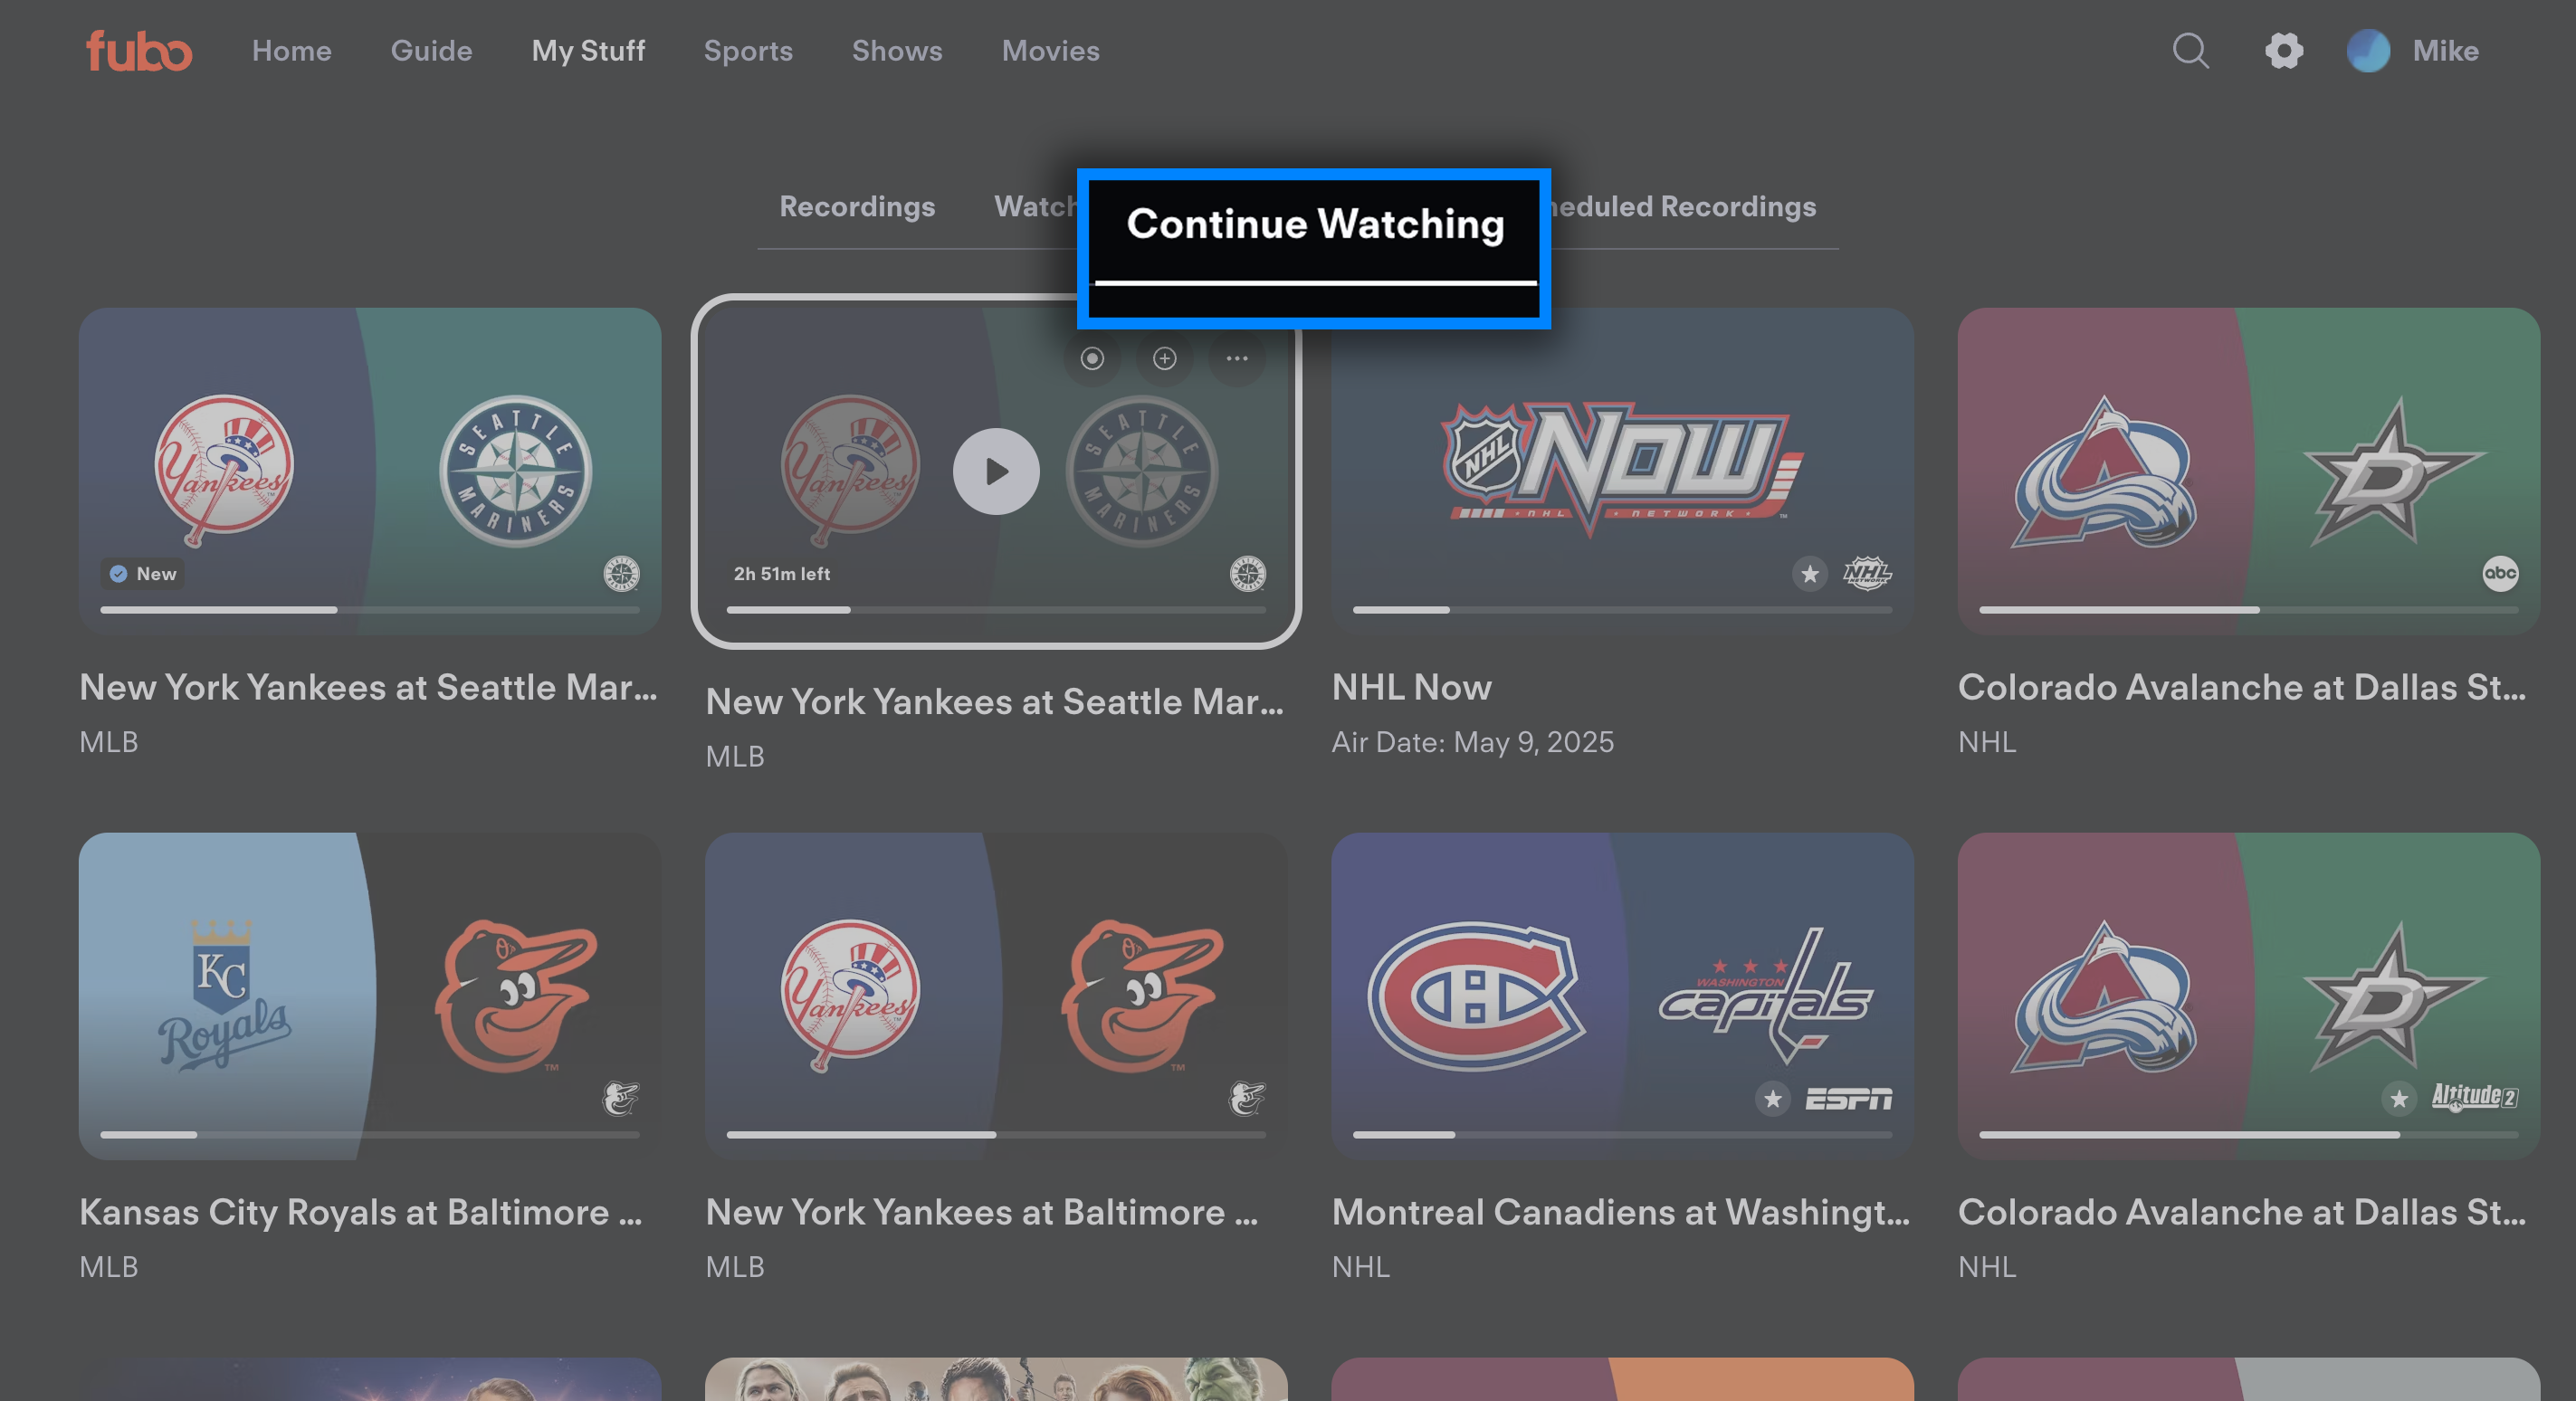2576x1401 pixels.
Task: Click ESPN logo on Canadiens at Capitals card
Action: click(1848, 1099)
